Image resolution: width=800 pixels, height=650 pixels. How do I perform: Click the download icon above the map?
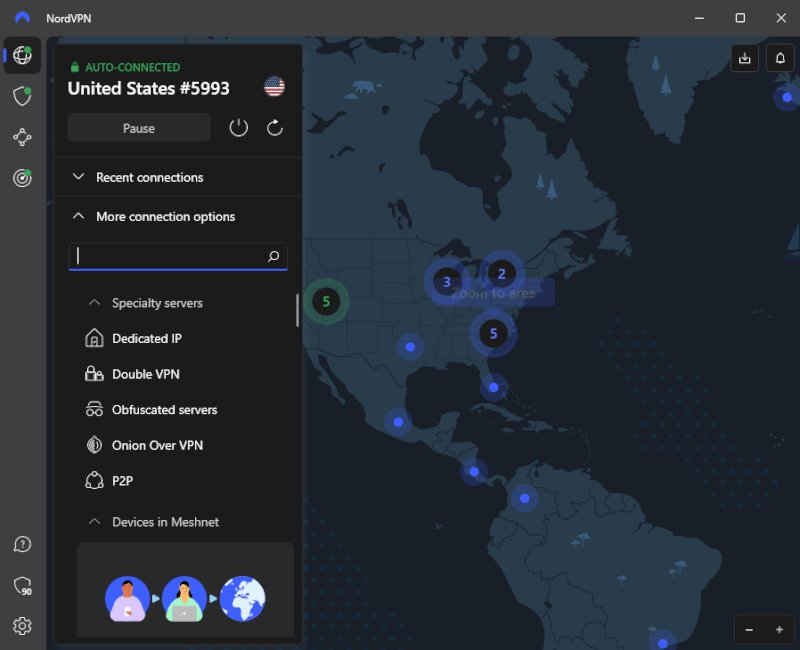click(x=745, y=58)
